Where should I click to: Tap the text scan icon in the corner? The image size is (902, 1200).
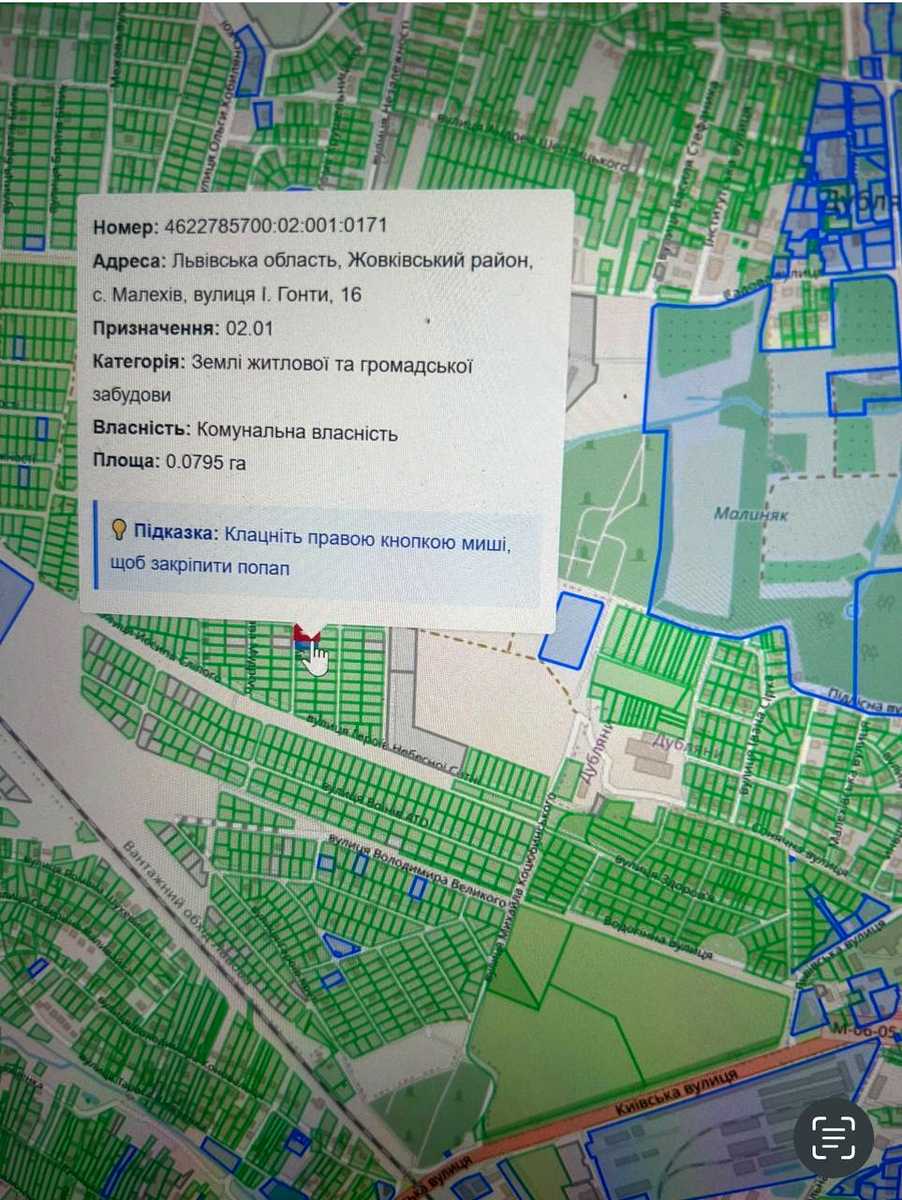(x=833, y=1138)
